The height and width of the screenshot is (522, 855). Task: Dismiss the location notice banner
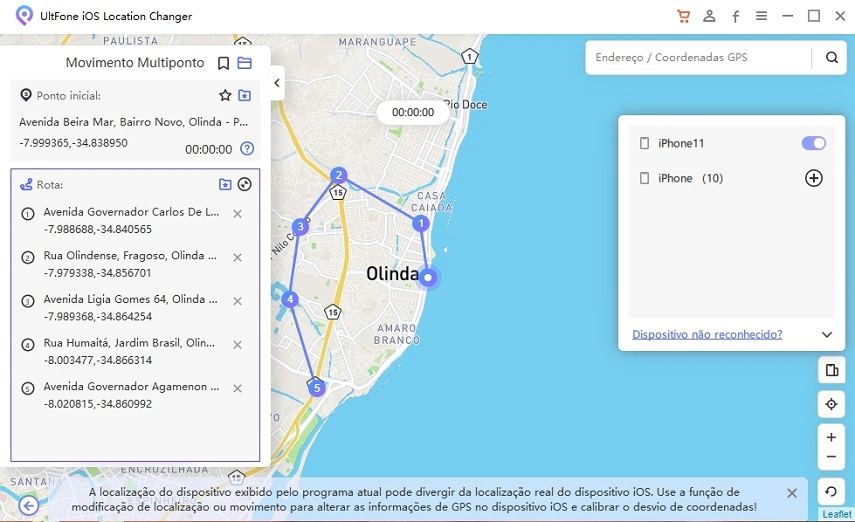792,493
